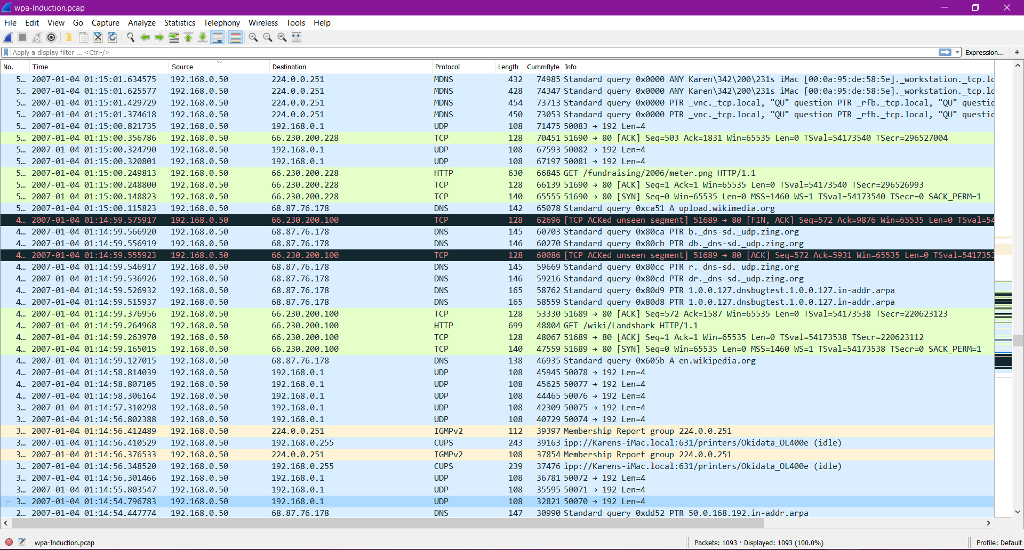Toggle auto-scroll during live capture

[217, 37]
